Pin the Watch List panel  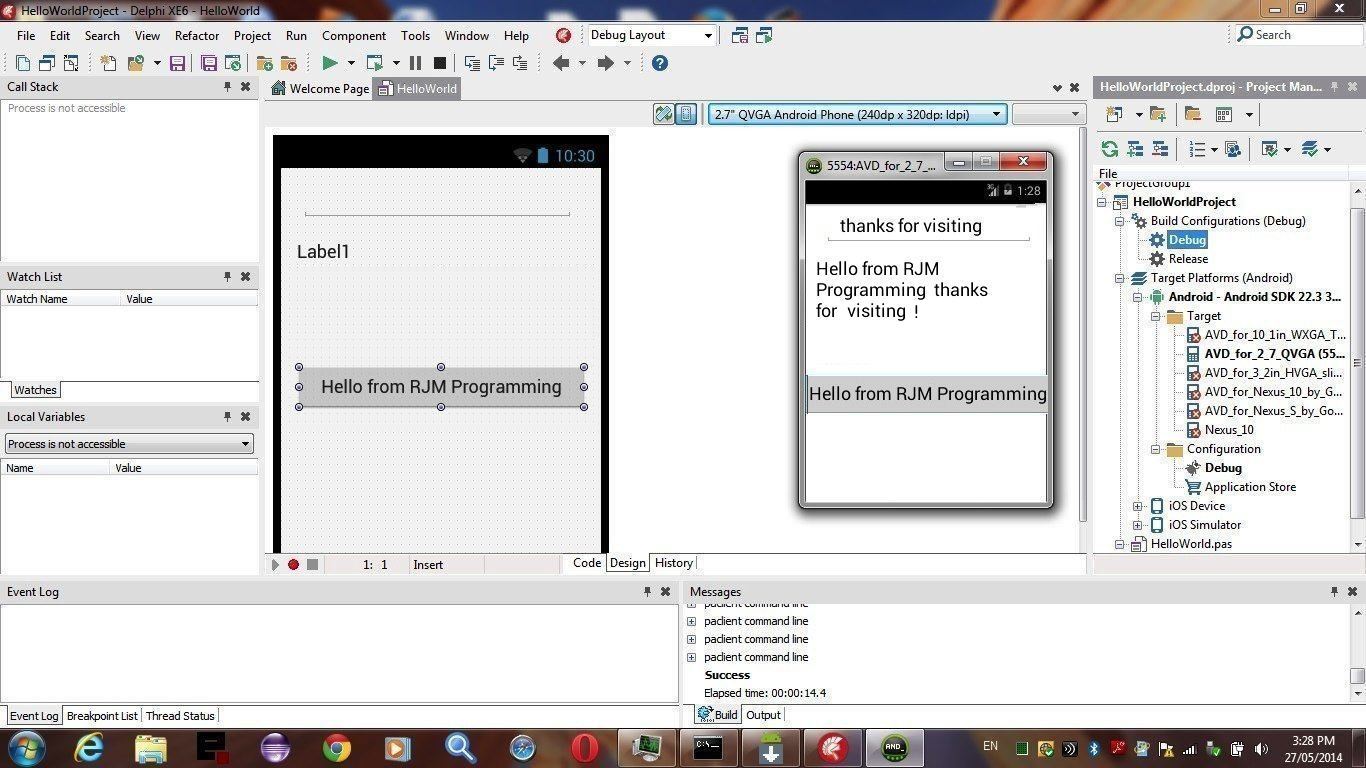pos(227,277)
